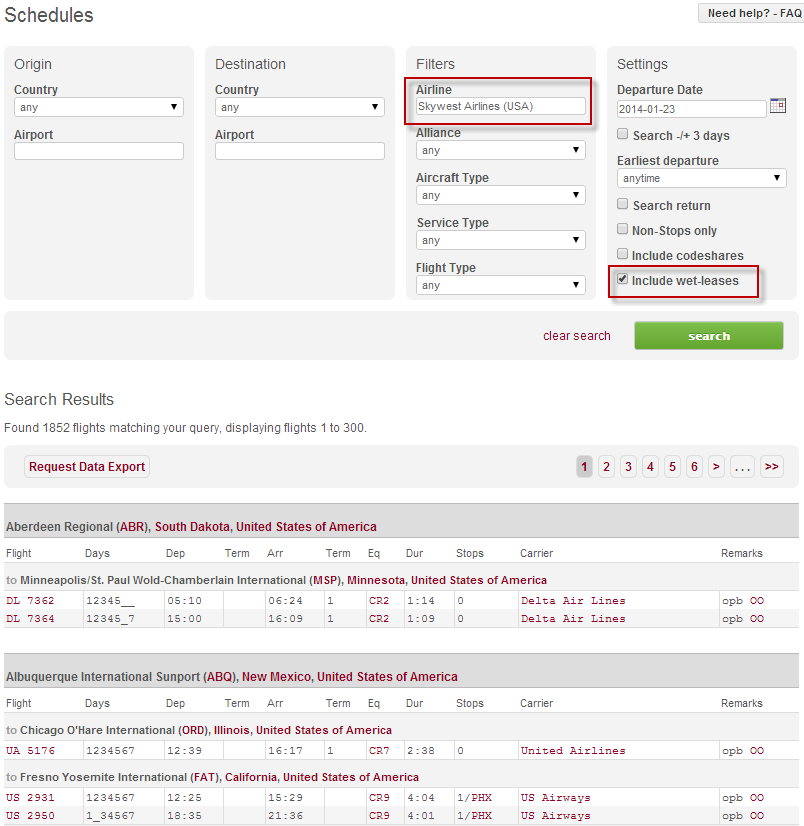Go to next results page arrow
804x826 pixels.
[x=716, y=467]
